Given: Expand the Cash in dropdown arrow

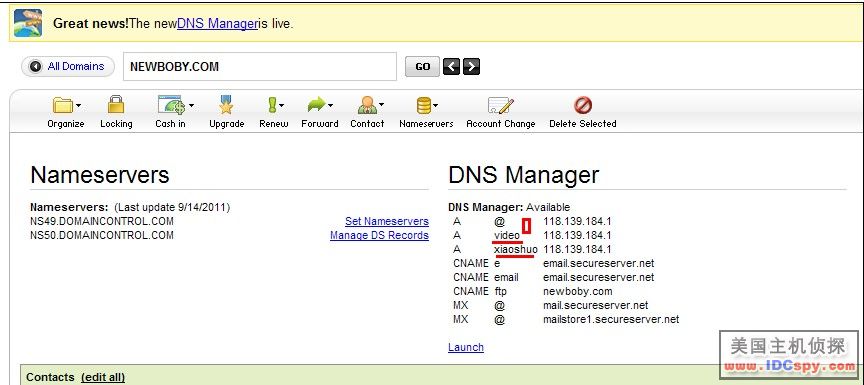Looking at the screenshot, I should pos(191,105).
